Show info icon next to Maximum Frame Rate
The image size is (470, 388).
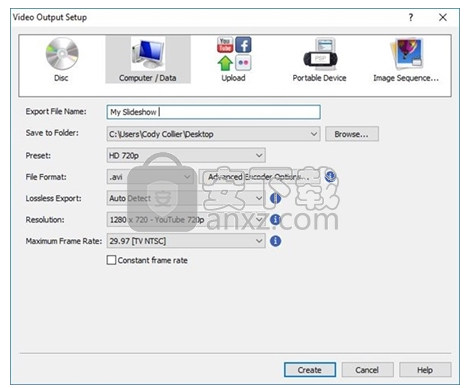(x=275, y=241)
